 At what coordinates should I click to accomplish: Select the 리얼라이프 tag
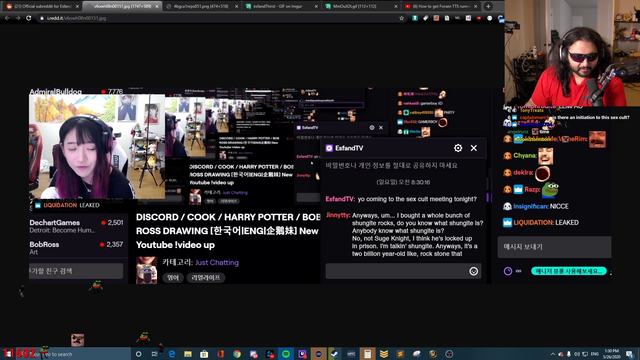click(x=206, y=278)
